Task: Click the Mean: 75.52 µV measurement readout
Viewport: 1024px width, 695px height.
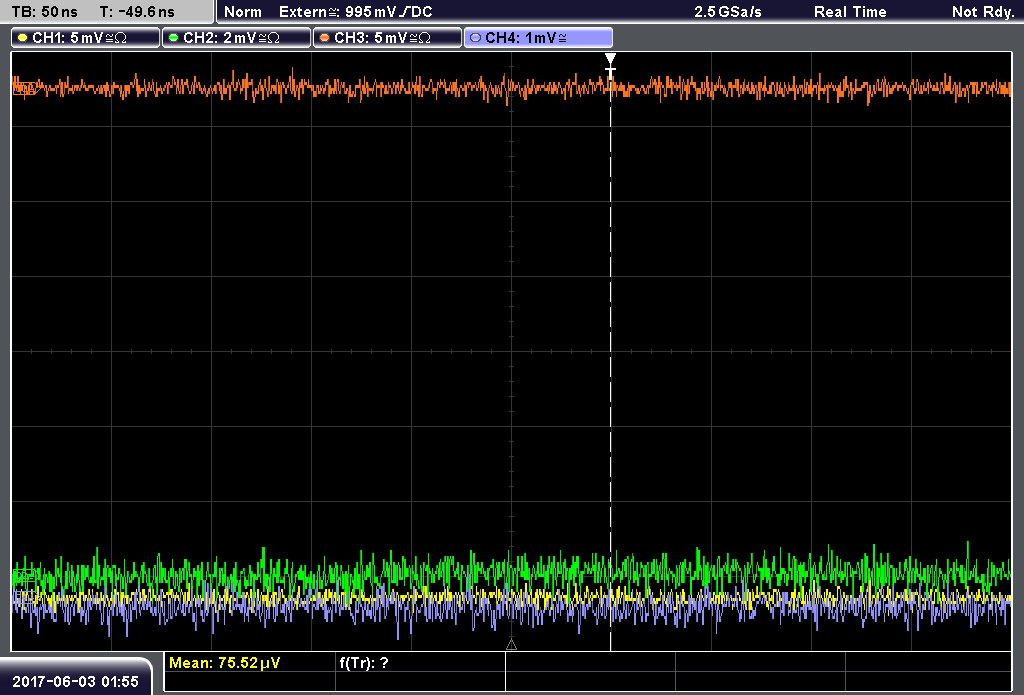Action: pyautogui.click(x=225, y=663)
